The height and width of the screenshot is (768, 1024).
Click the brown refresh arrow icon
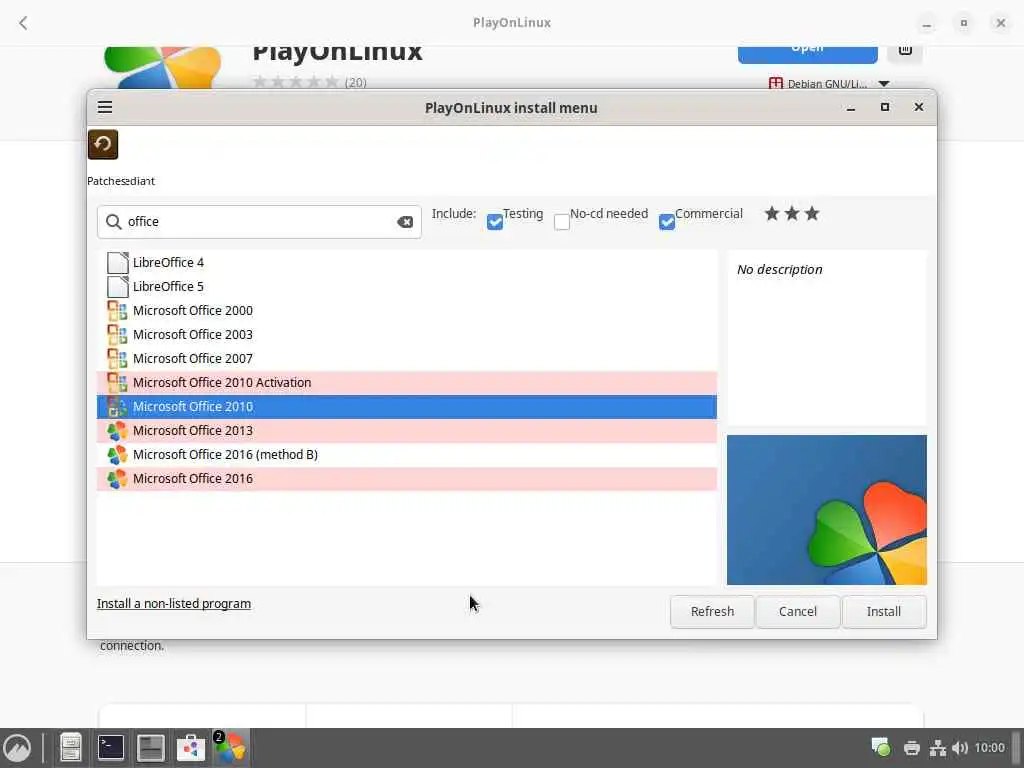coord(103,144)
